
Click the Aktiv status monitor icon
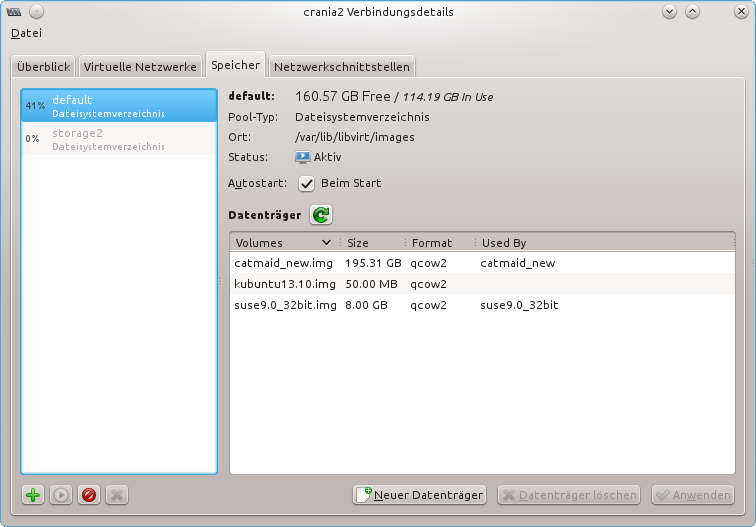tap(303, 157)
